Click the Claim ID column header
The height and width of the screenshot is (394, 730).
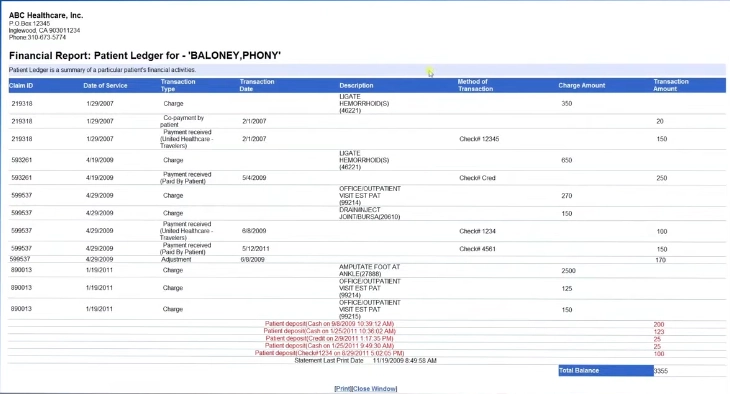21,86
